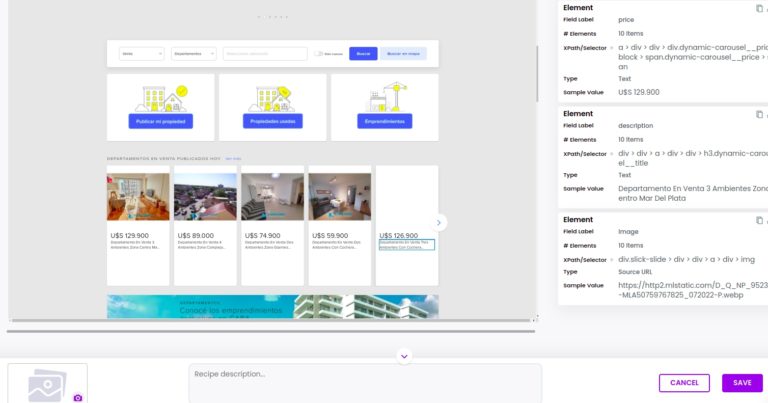The height and width of the screenshot is (403, 768).
Task: Click the camera icon on recipe thumbnail
Action: click(x=78, y=398)
